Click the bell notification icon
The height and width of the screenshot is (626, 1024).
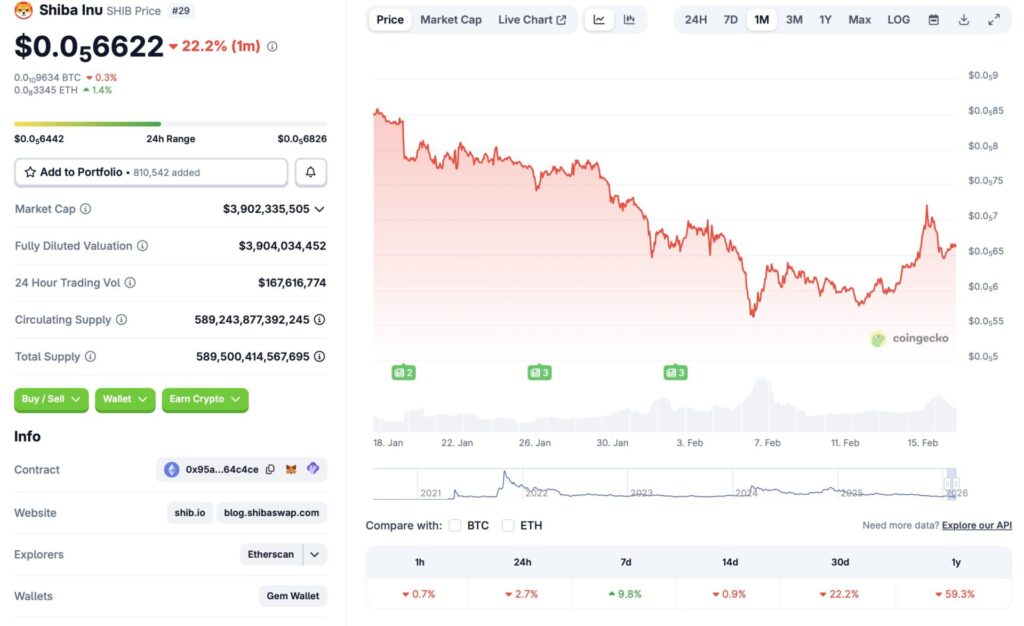pos(310,172)
